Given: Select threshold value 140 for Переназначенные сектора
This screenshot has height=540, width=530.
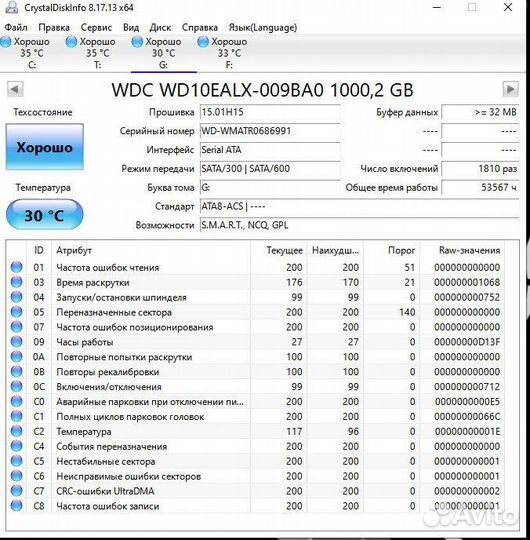Looking at the screenshot, I should click(407, 312).
